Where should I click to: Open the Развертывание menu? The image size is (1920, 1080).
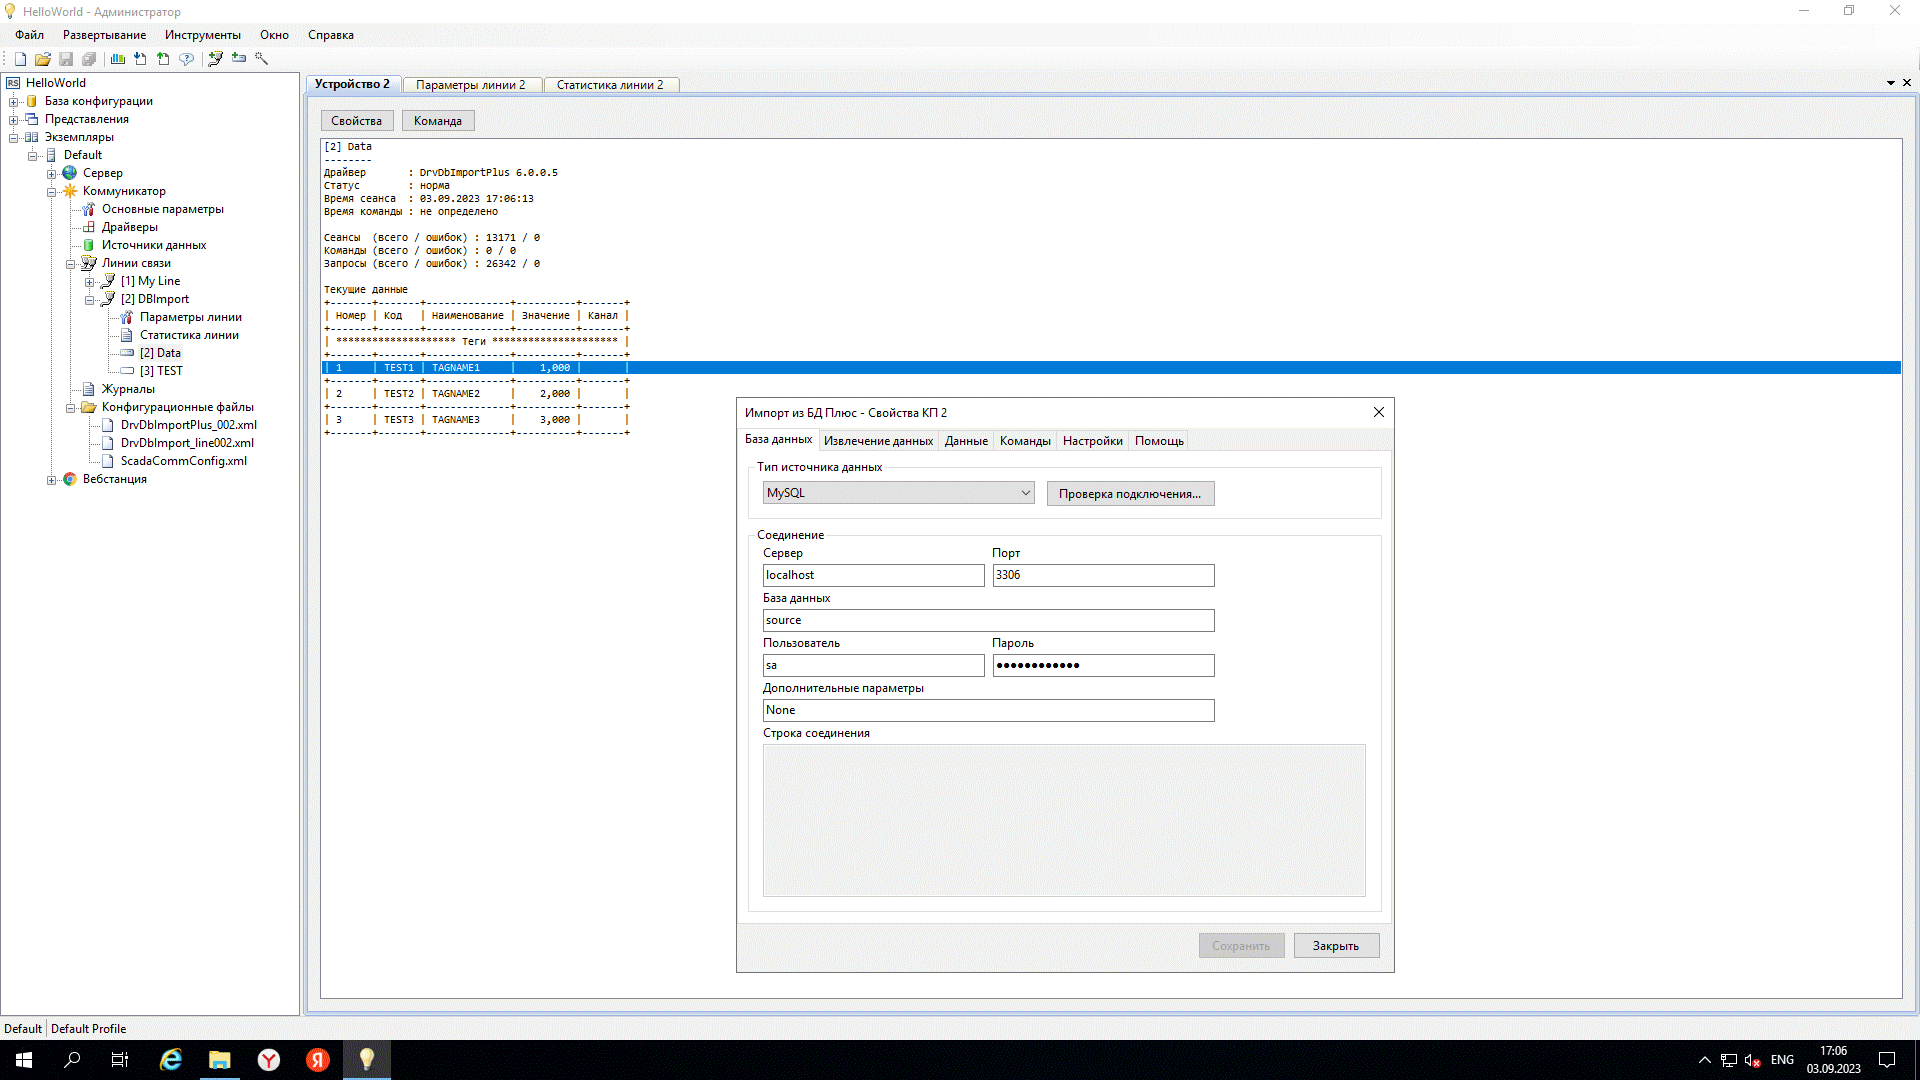pyautogui.click(x=105, y=35)
